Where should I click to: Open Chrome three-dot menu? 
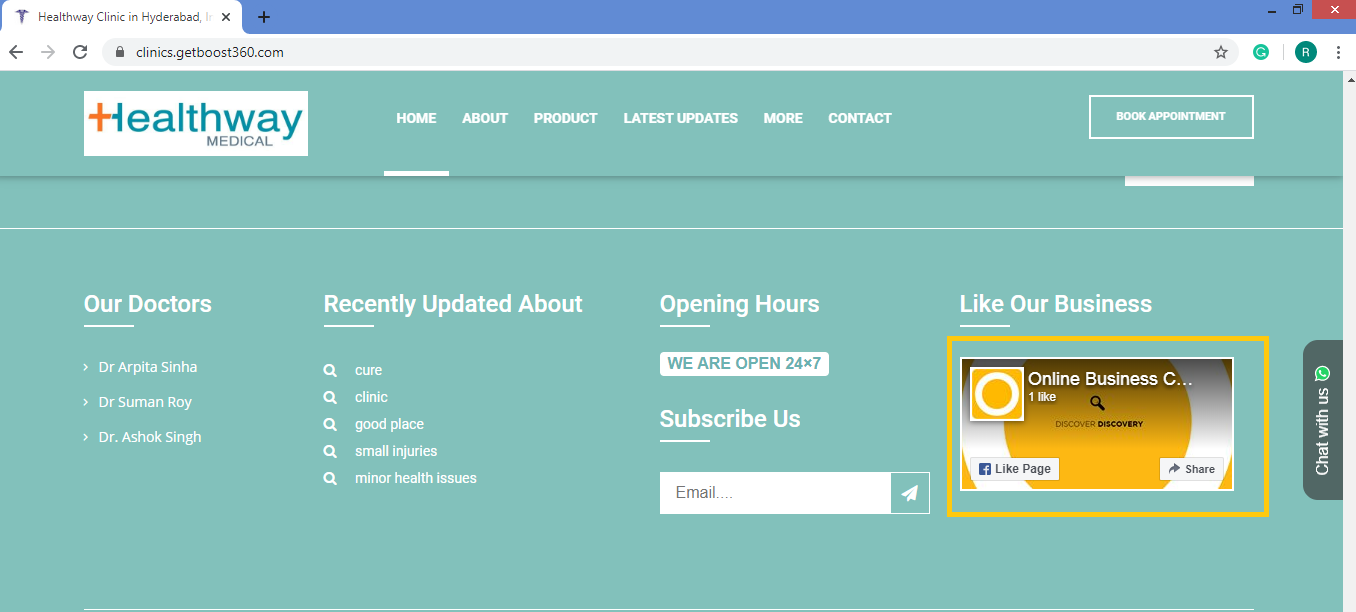(x=1338, y=52)
